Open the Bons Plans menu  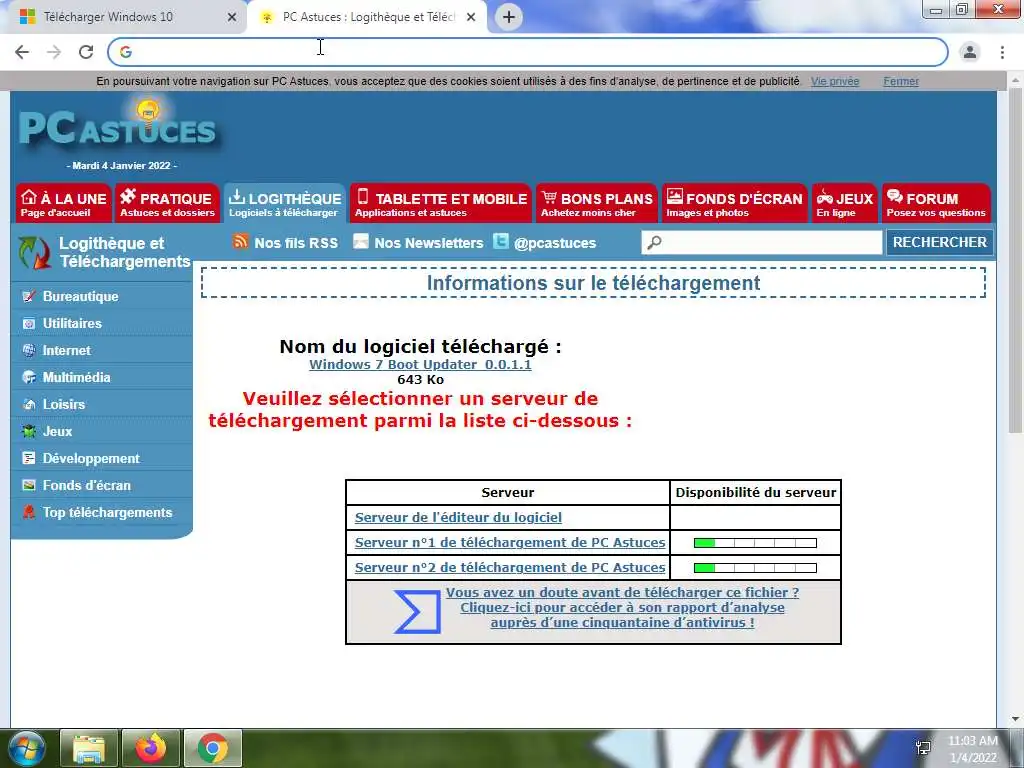(x=597, y=203)
